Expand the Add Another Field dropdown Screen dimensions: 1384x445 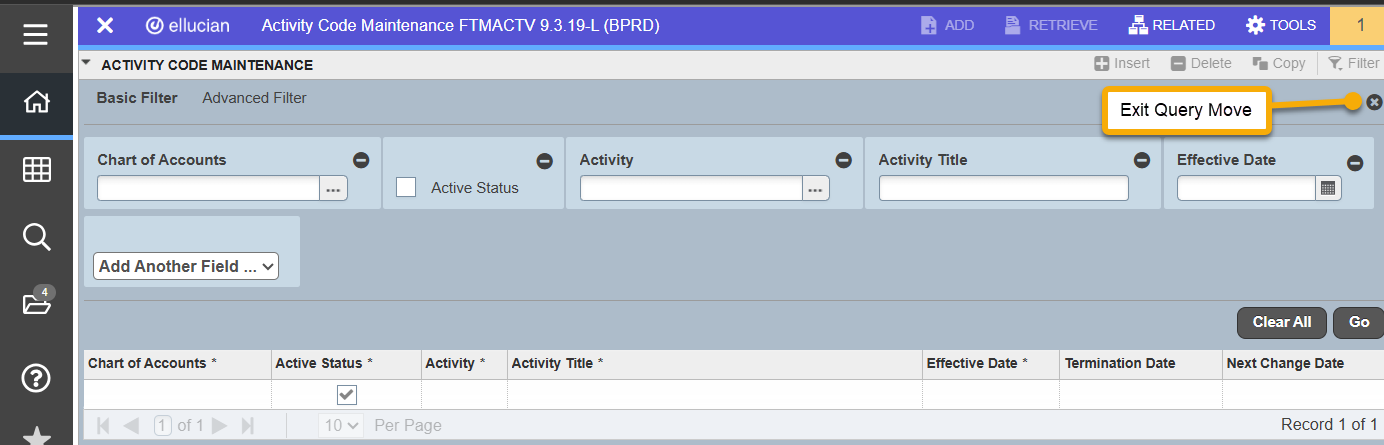point(187,266)
